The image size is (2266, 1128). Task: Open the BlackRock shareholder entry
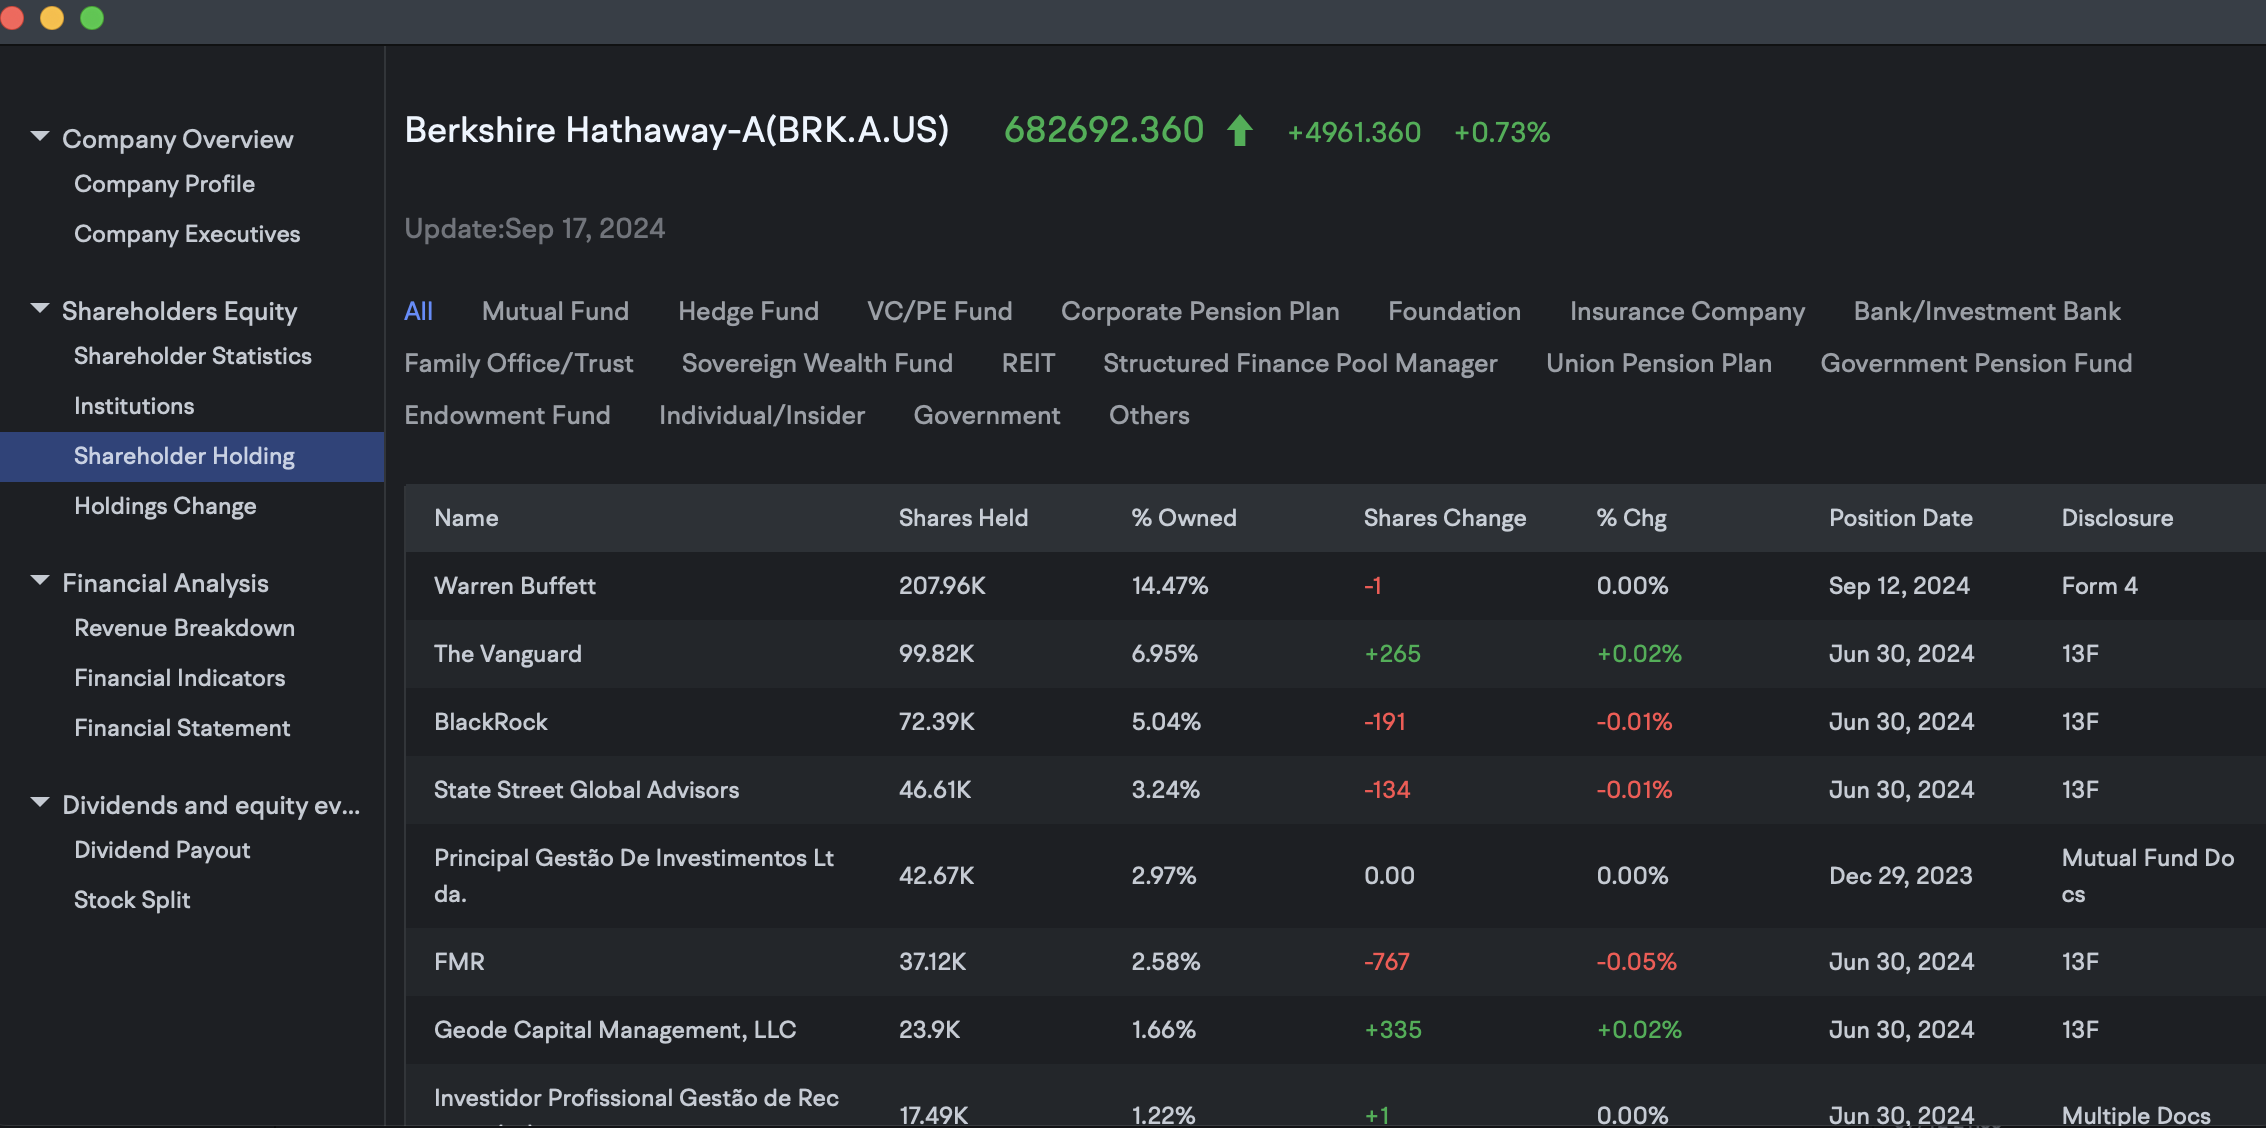coord(490,722)
